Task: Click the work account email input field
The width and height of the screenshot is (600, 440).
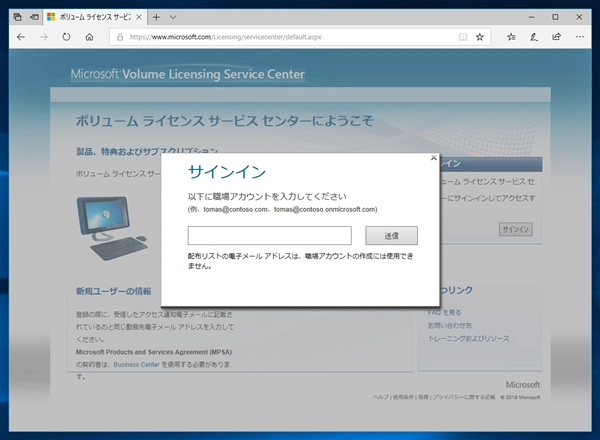Action: coord(269,235)
